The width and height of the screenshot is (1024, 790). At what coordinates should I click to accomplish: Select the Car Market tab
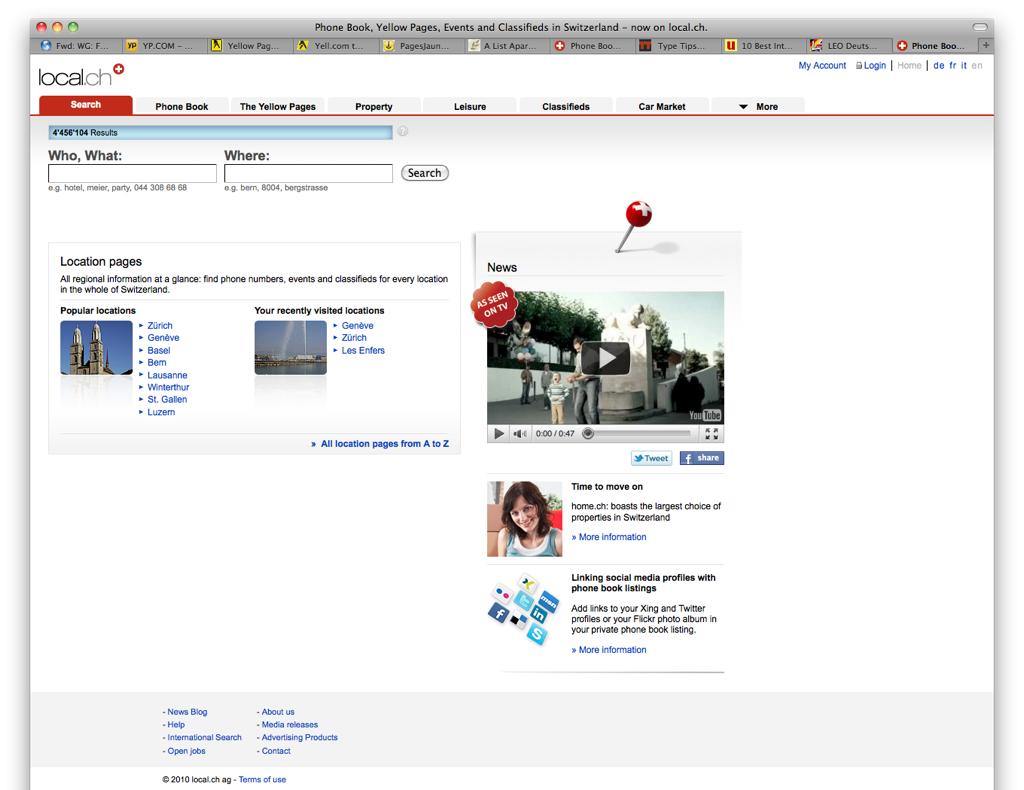(662, 106)
